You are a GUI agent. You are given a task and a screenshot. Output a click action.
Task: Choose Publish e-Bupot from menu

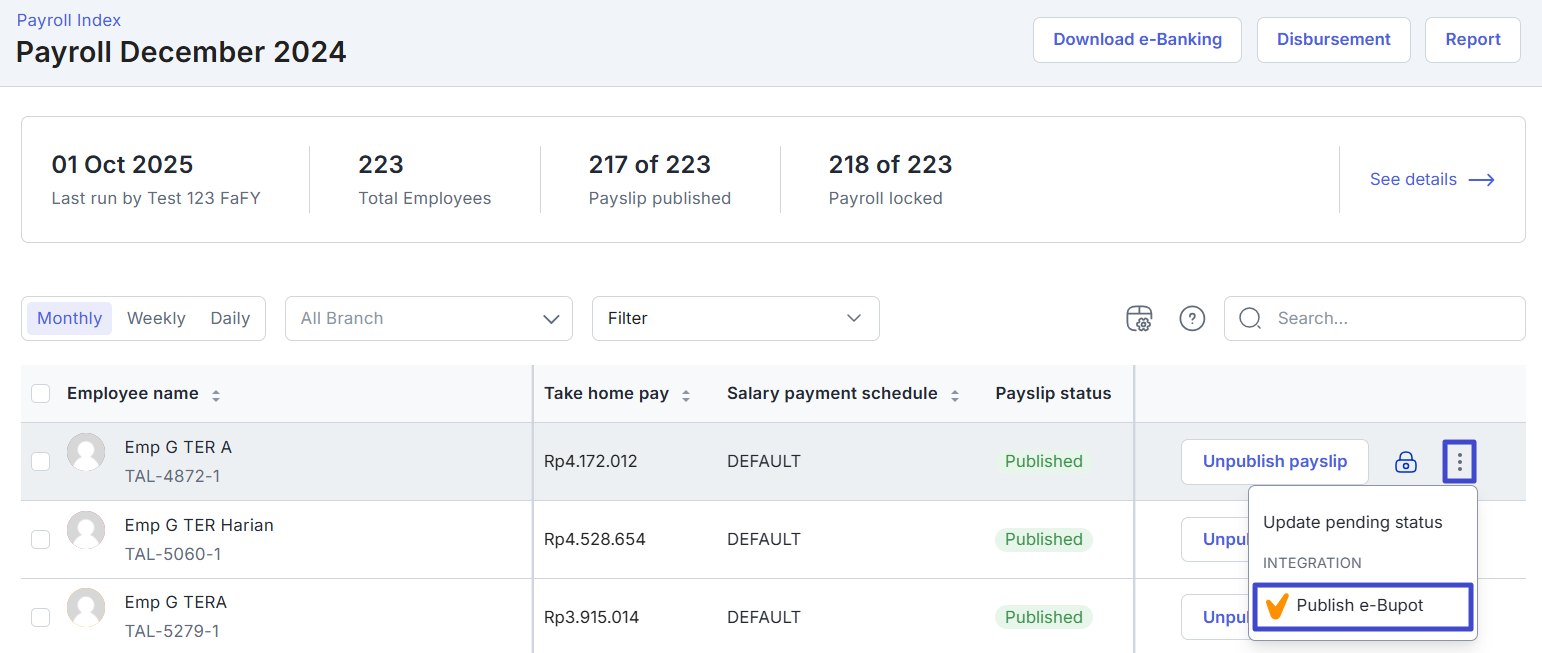1360,606
